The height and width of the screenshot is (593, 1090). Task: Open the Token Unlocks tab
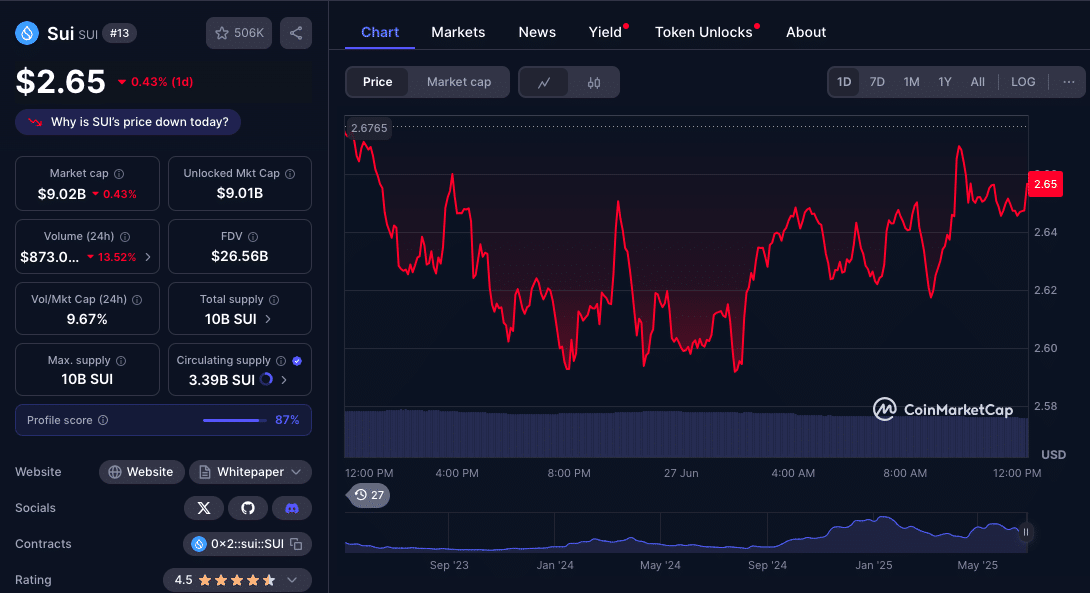tap(703, 32)
